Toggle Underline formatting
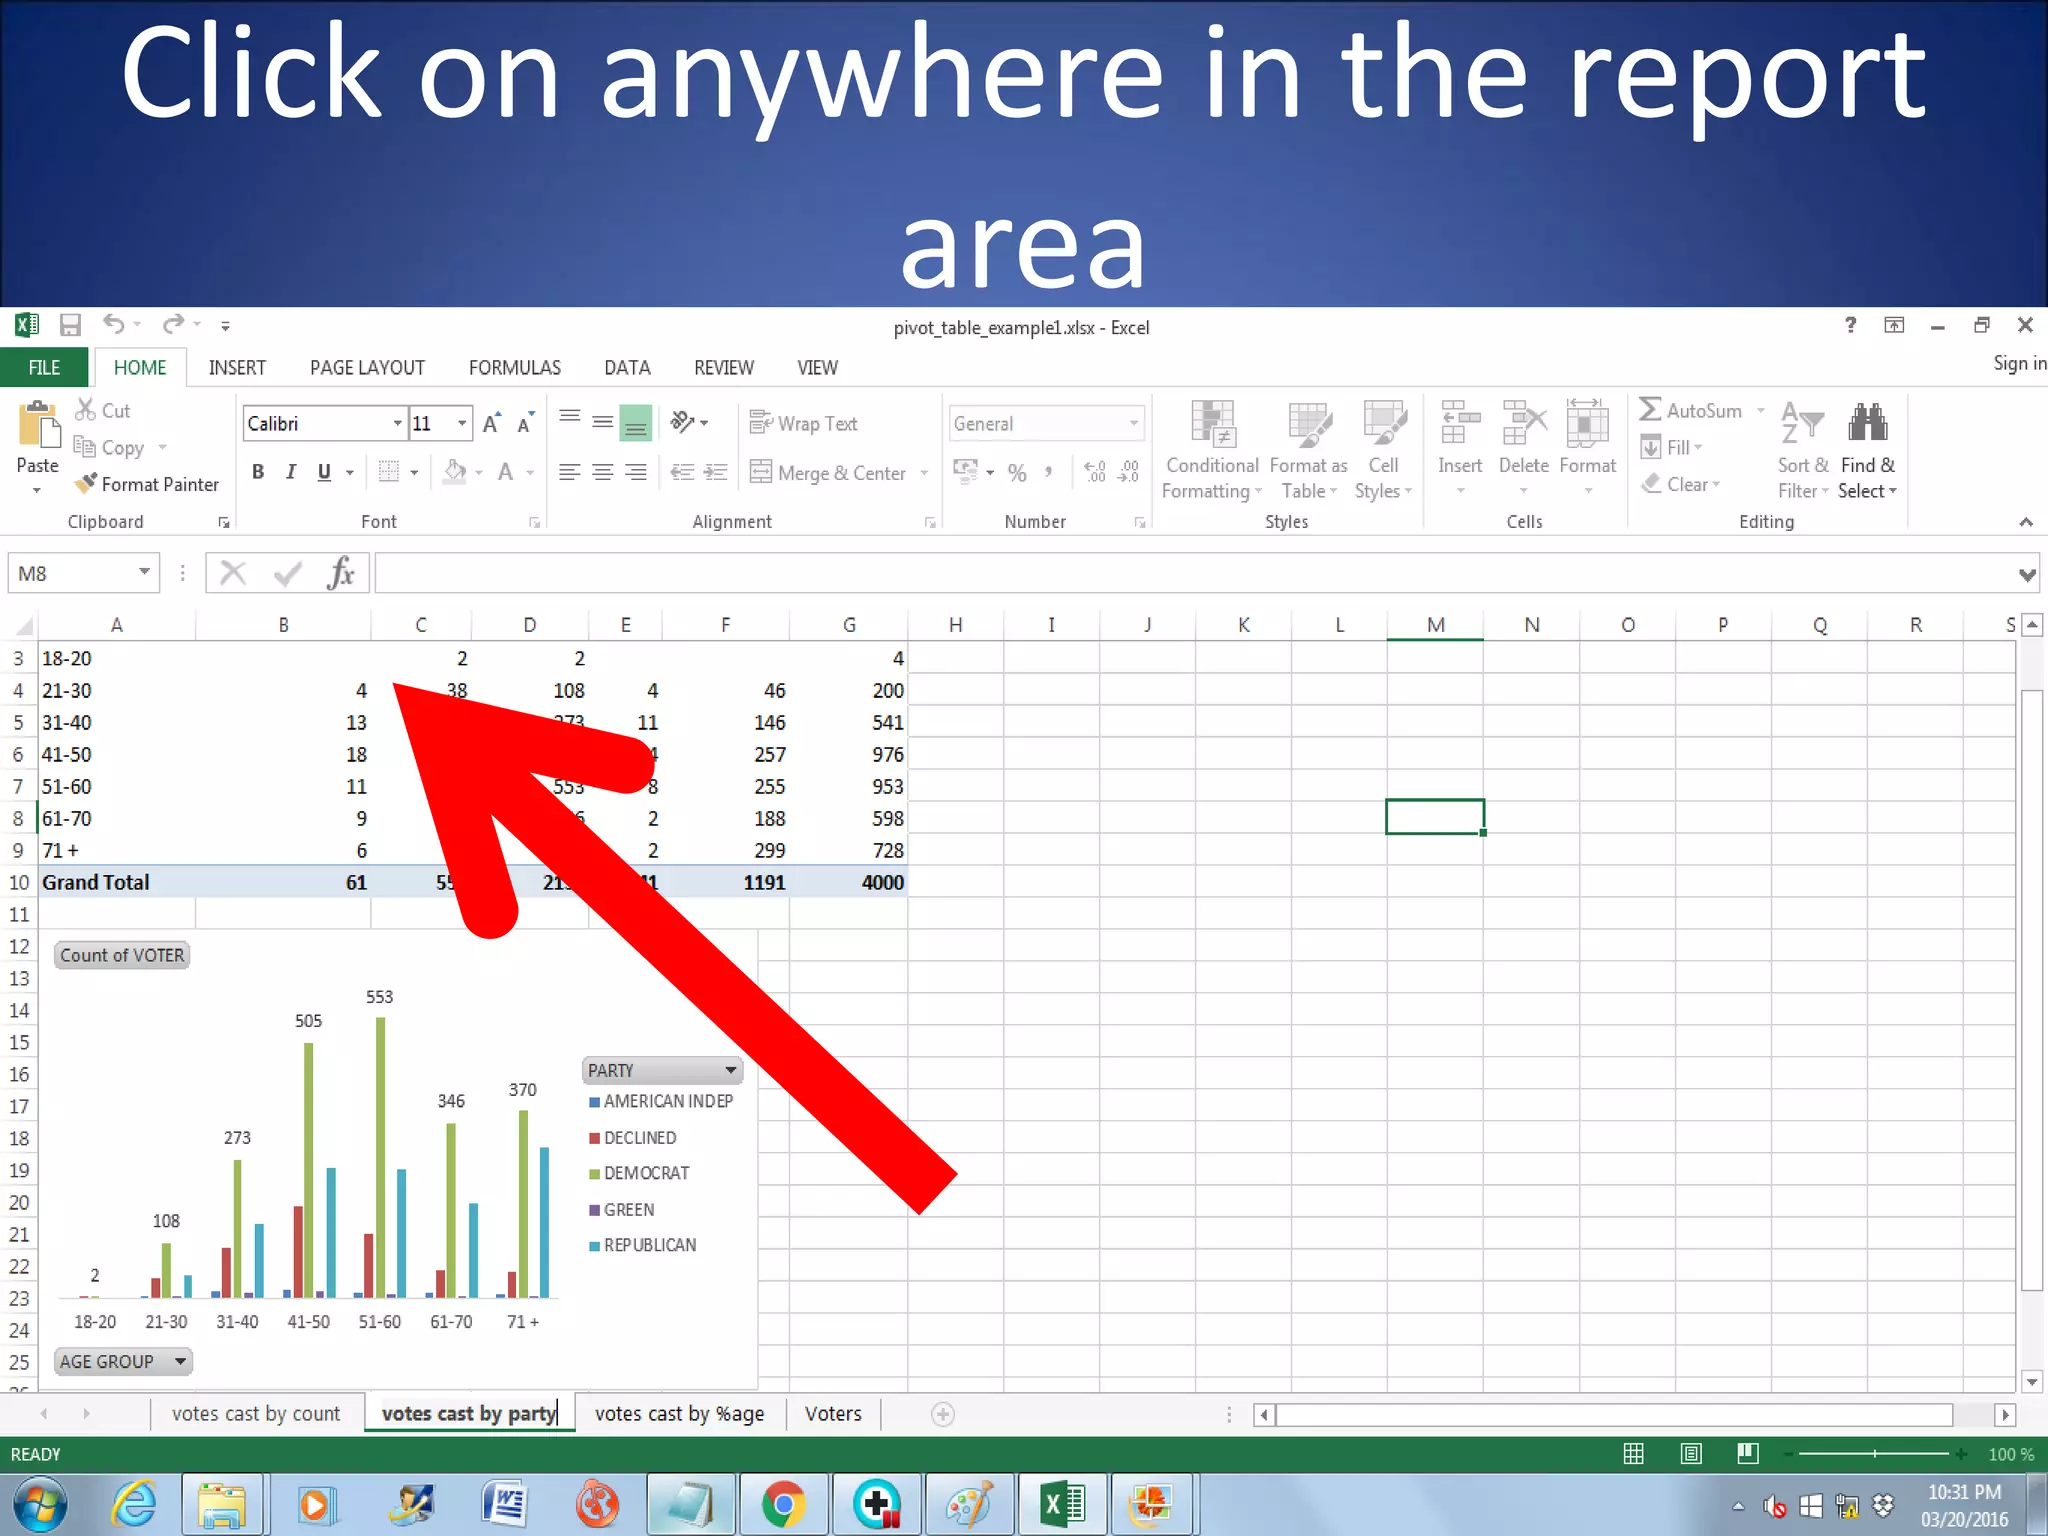This screenshot has height=1536, width=2048. pyautogui.click(x=324, y=472)
